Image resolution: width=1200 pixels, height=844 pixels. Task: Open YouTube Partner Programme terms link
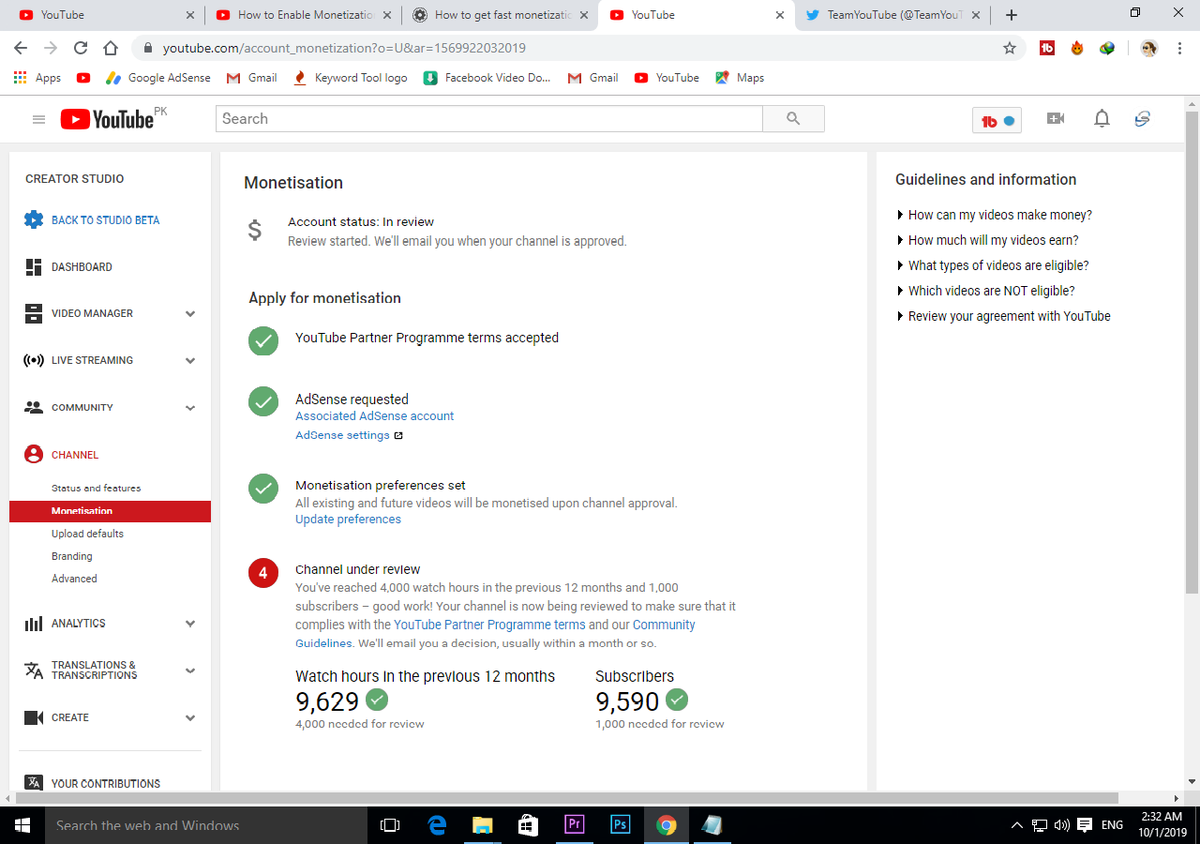[x=490, y=625]
